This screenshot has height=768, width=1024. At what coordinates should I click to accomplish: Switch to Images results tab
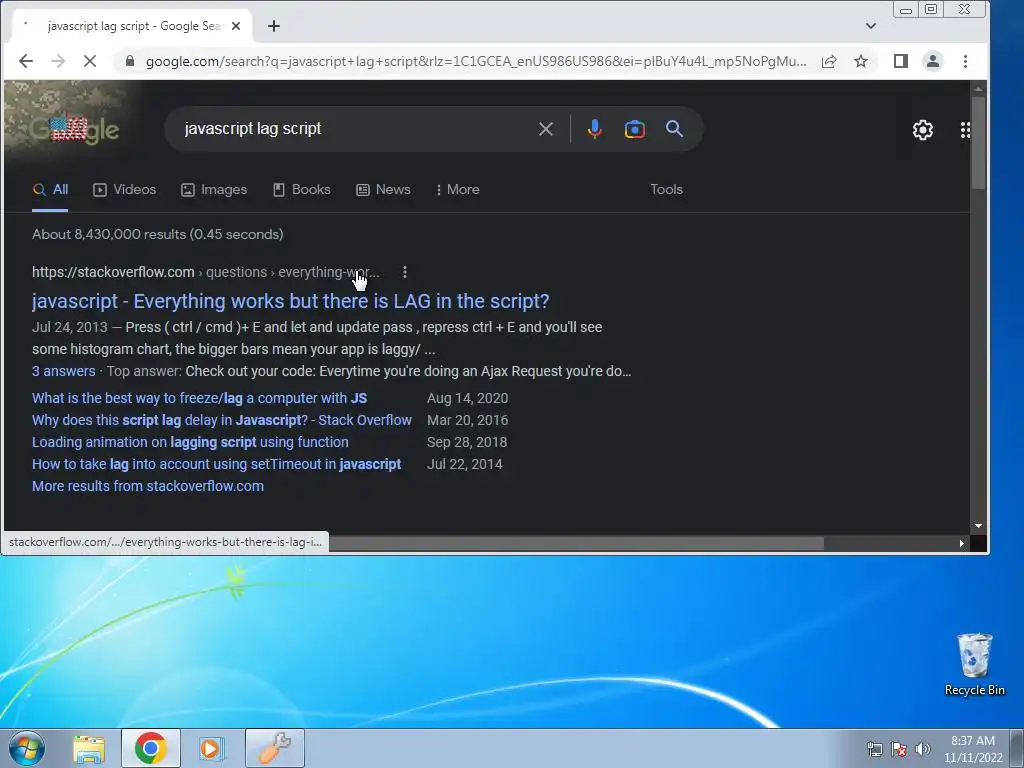tap(214, 189)
